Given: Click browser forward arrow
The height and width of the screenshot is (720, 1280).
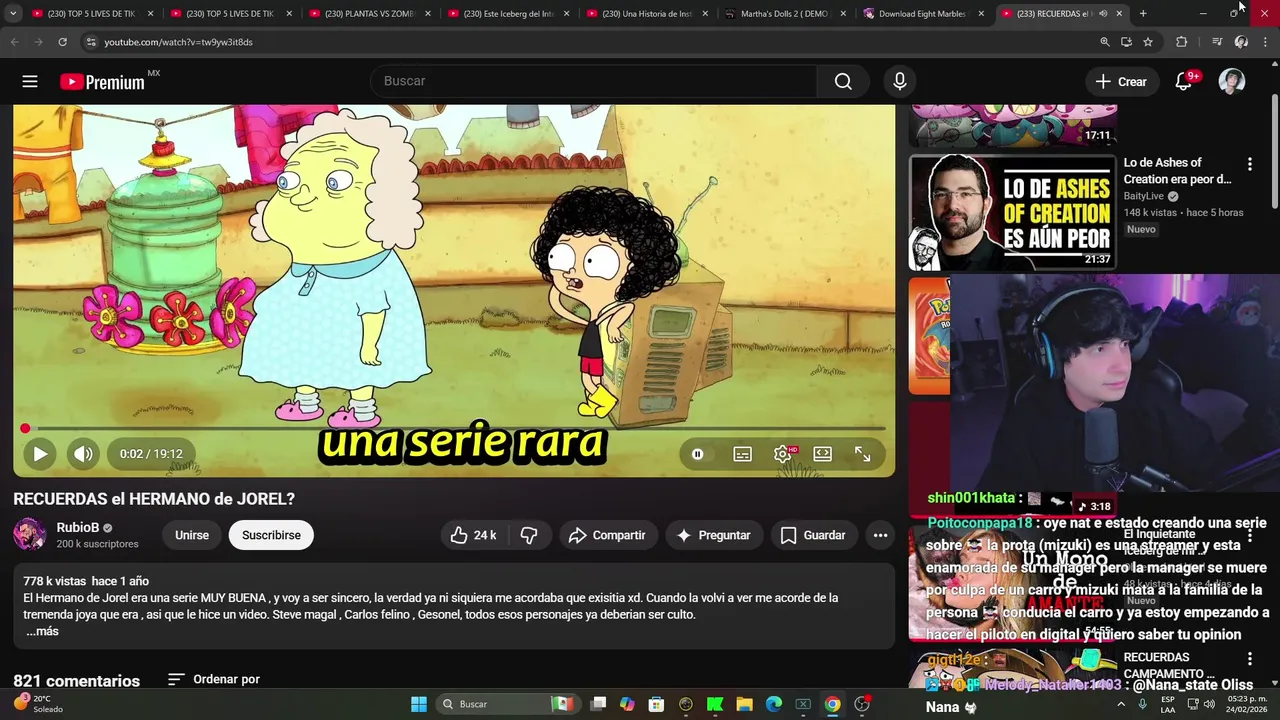Looking at the screenshot, I should click(38, 42).
